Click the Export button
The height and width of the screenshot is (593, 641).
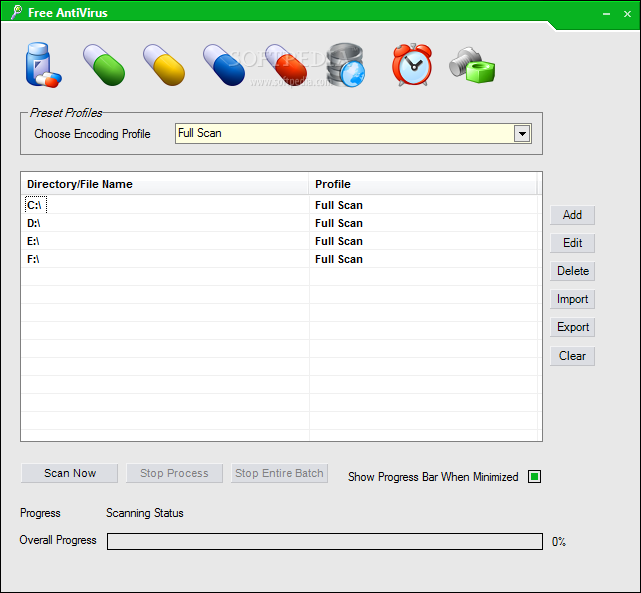(572, 327)
